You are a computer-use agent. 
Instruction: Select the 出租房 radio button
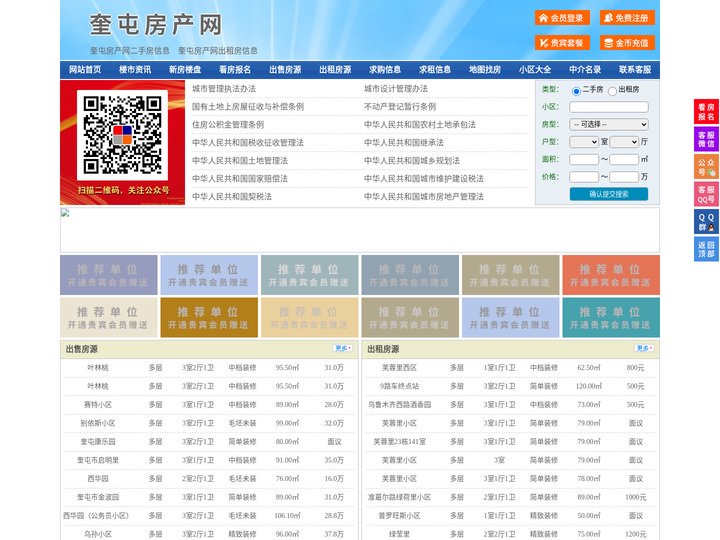[612, 91]
